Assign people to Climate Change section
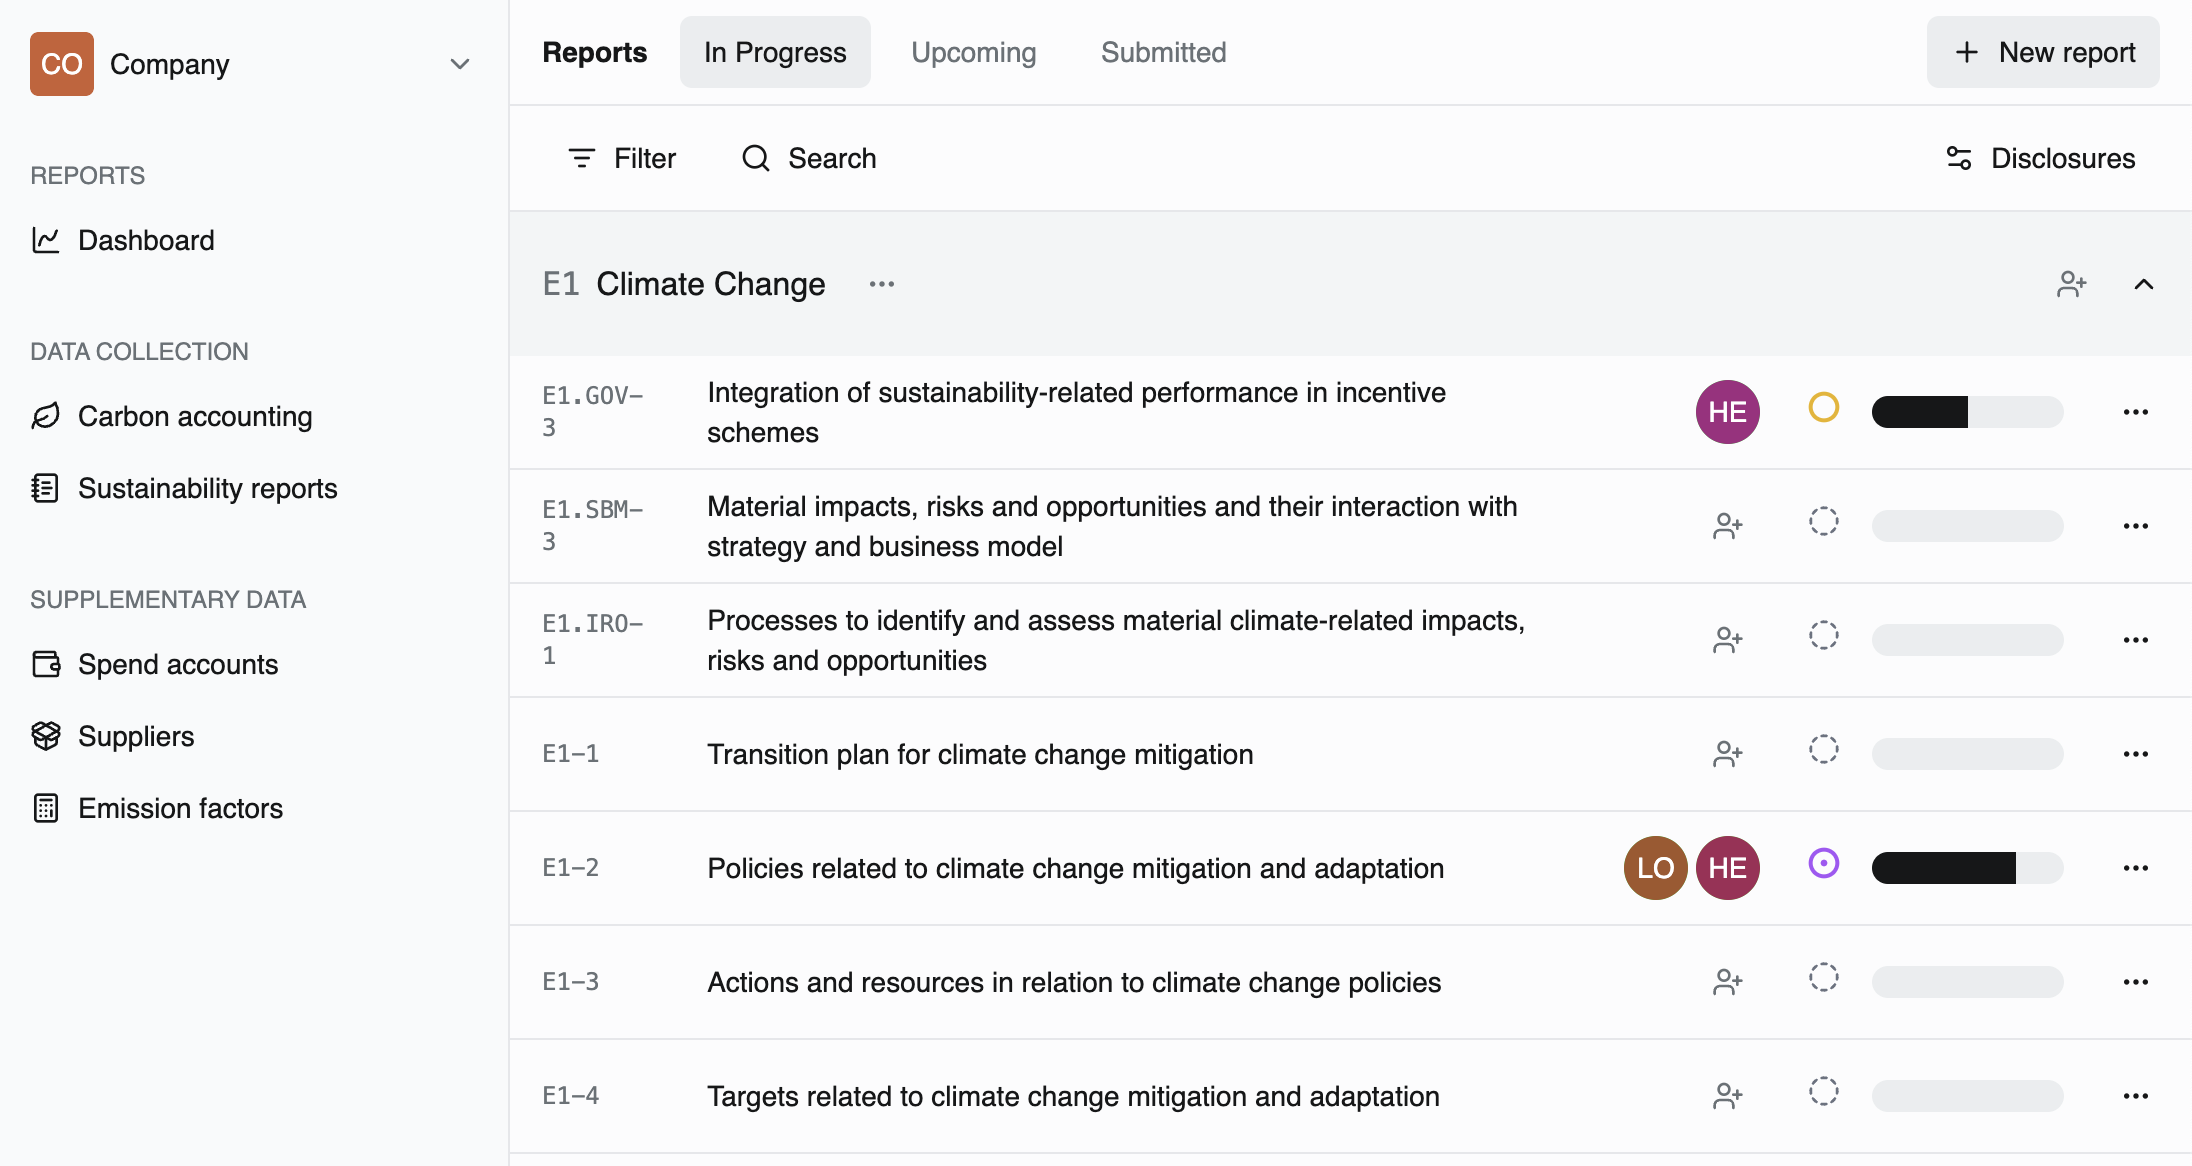This screenshot has width=2192, height=1166. [x=2071, y=284]
